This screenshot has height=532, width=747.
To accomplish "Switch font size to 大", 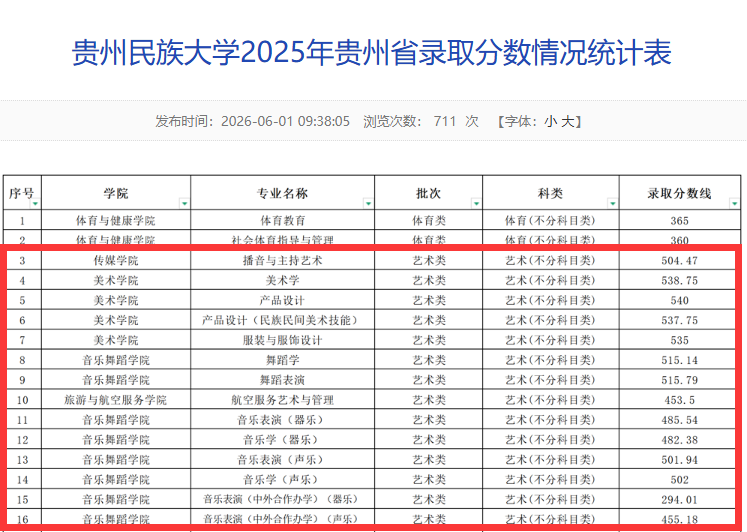I will (567, 121).
